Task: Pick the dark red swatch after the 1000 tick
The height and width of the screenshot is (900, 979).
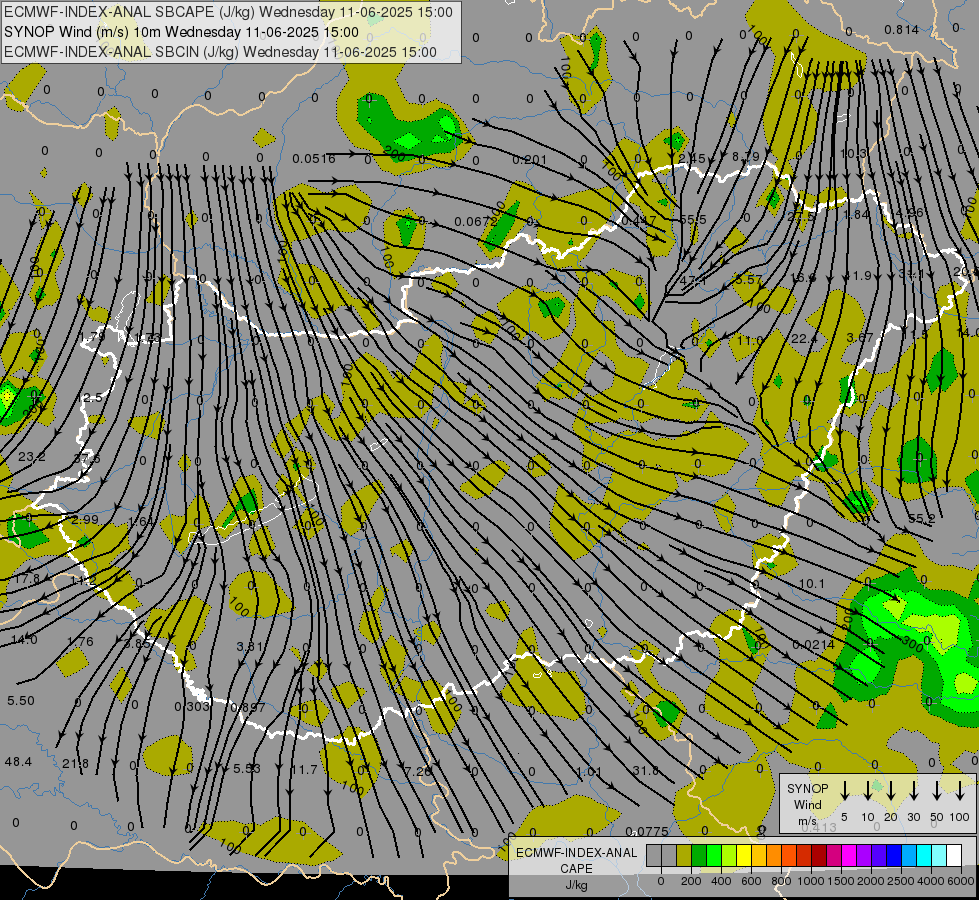Action: (819, 855)
